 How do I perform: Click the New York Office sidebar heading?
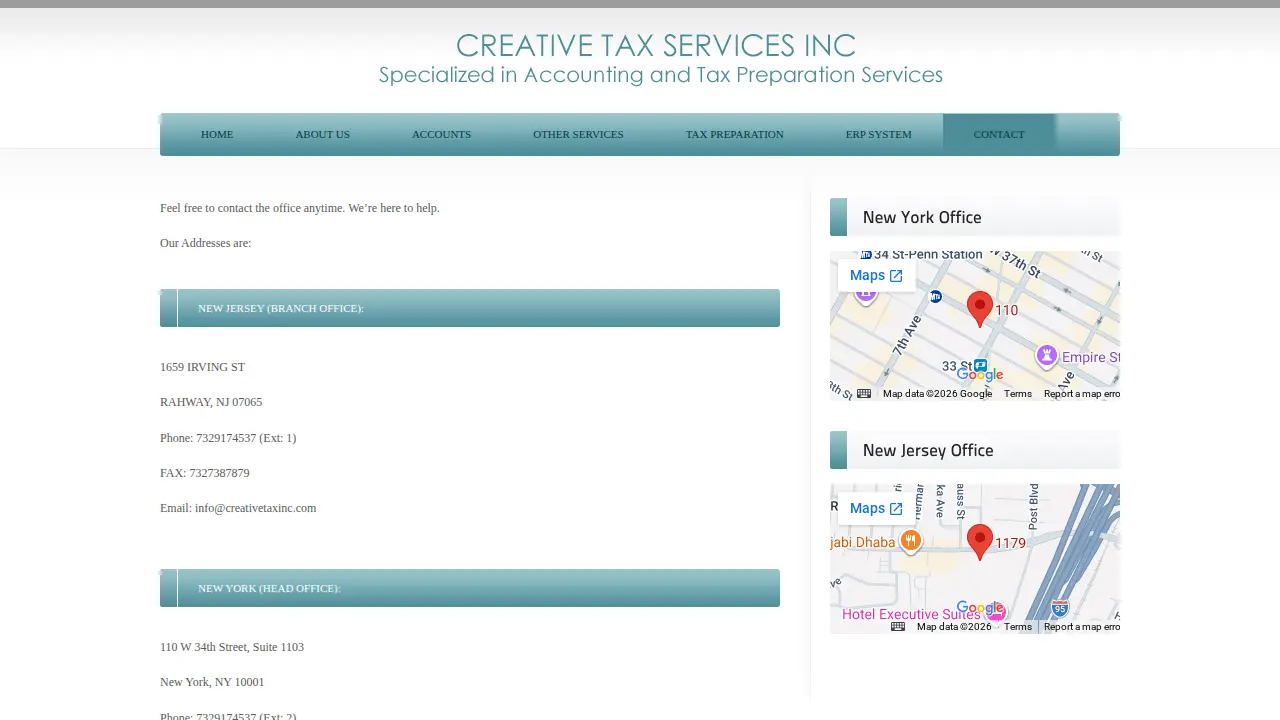click(x=922, y=217)
